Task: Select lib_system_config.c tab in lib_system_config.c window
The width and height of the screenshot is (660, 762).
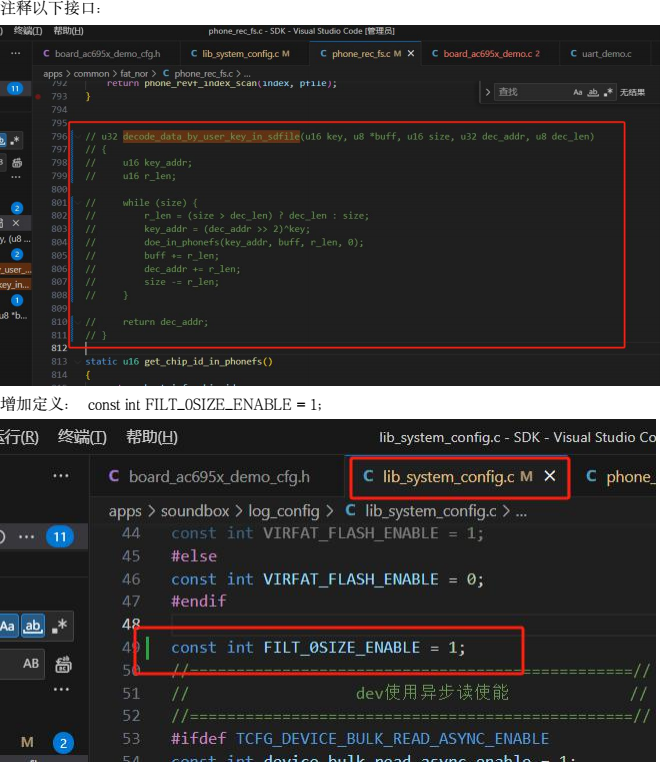Action: click(447, 477)
